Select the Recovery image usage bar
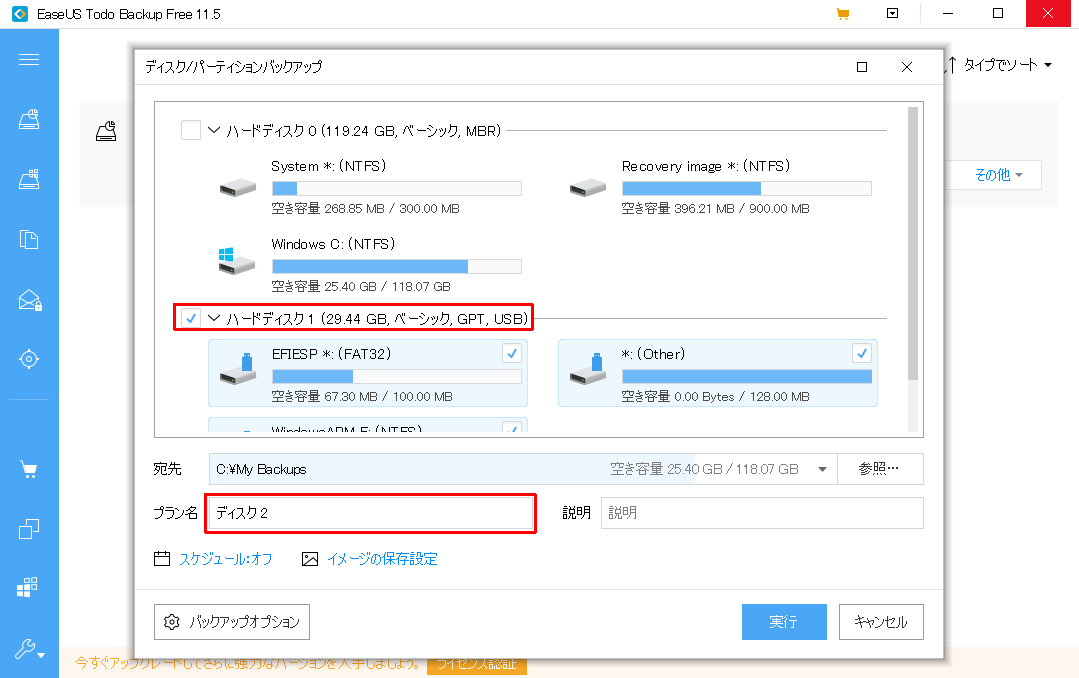 [x=747, y=189]
